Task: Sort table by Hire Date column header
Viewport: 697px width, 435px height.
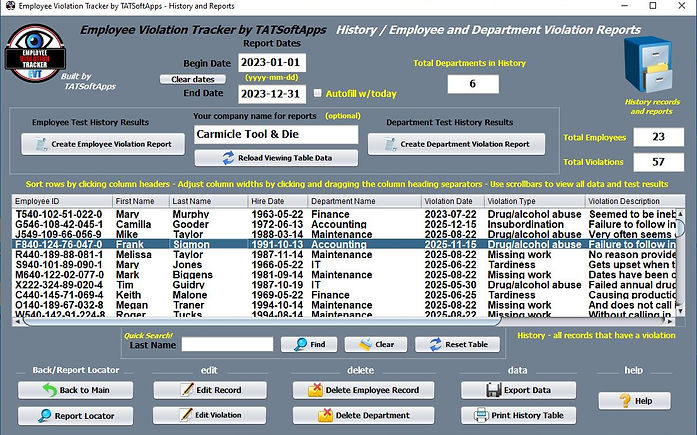Action: (x=277, y=201)
